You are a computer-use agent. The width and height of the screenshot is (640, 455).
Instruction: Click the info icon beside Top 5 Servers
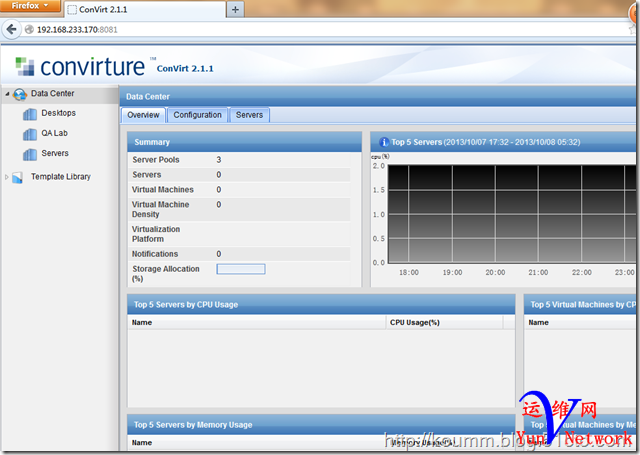click(x=384, y=142)
